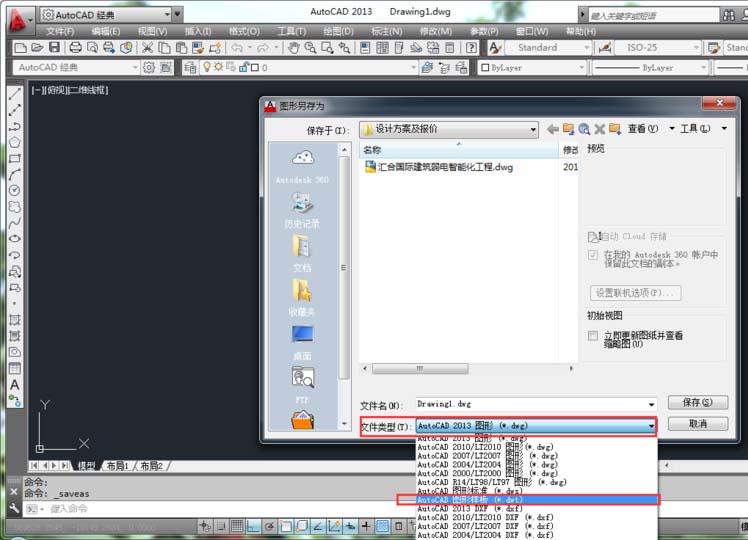Click the Plot Preview icon
Viewport: 748px width, 540px height.
point(92,48)
